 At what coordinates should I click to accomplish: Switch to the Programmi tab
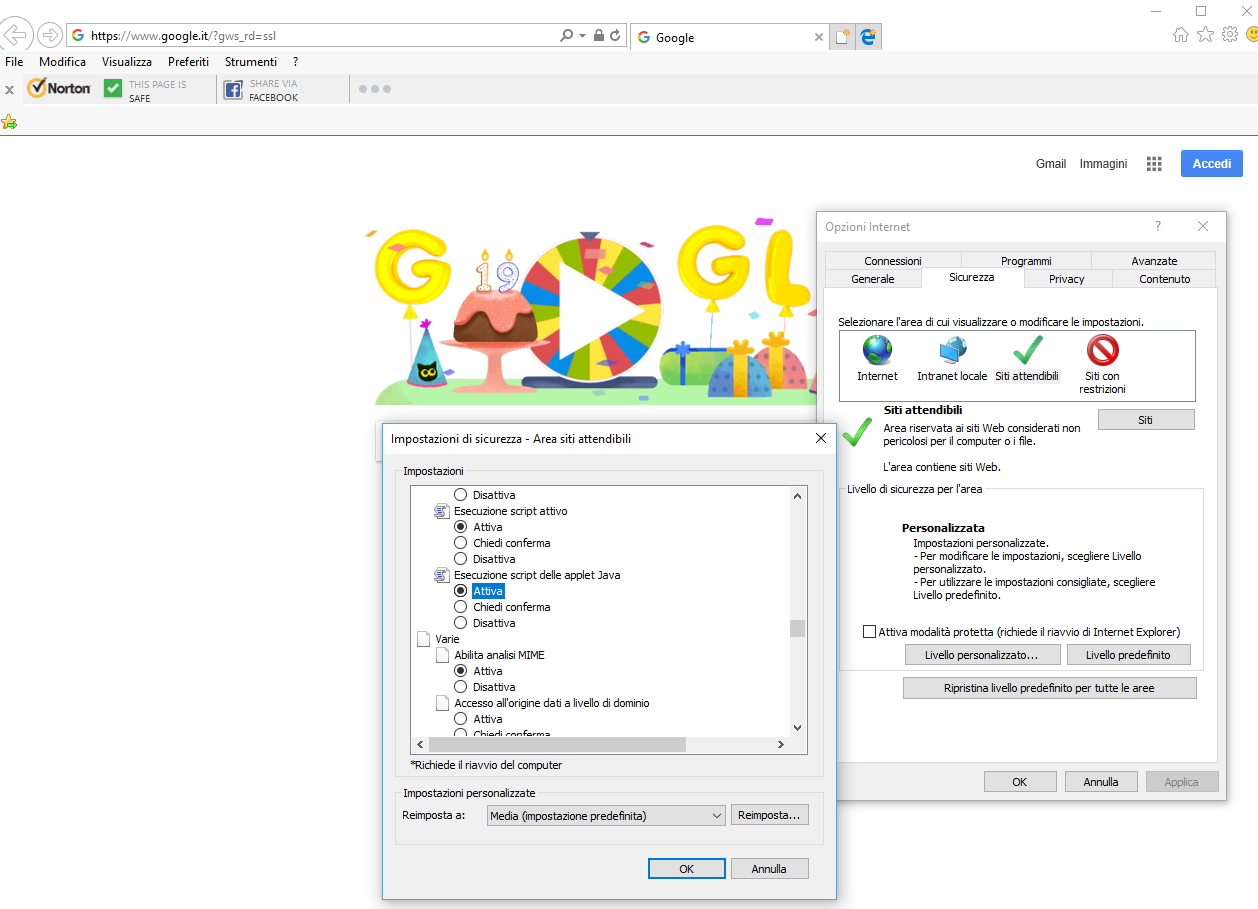(x=1026, y=261)
